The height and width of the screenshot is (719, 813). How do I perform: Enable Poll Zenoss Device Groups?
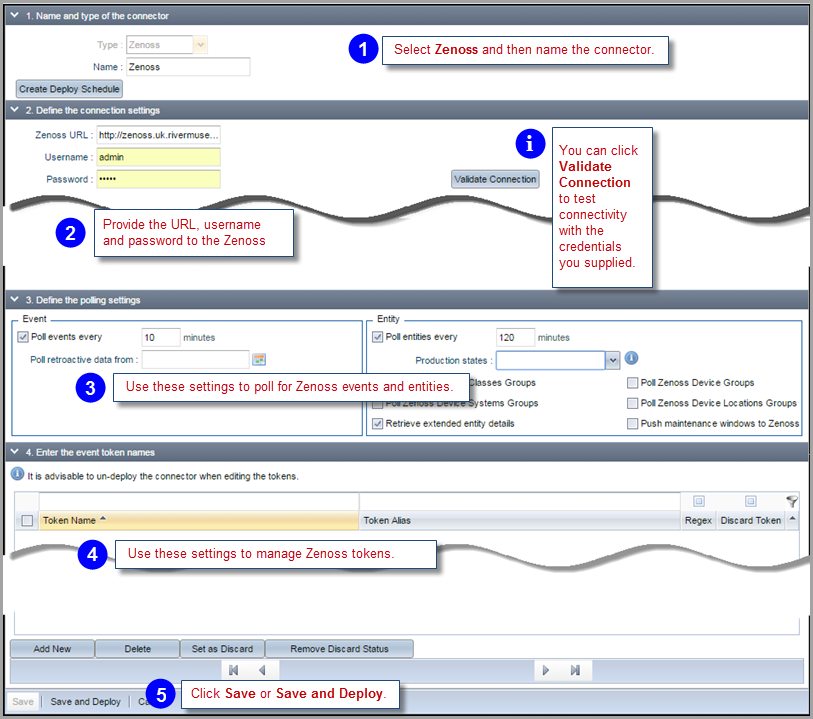pos(632,383)
